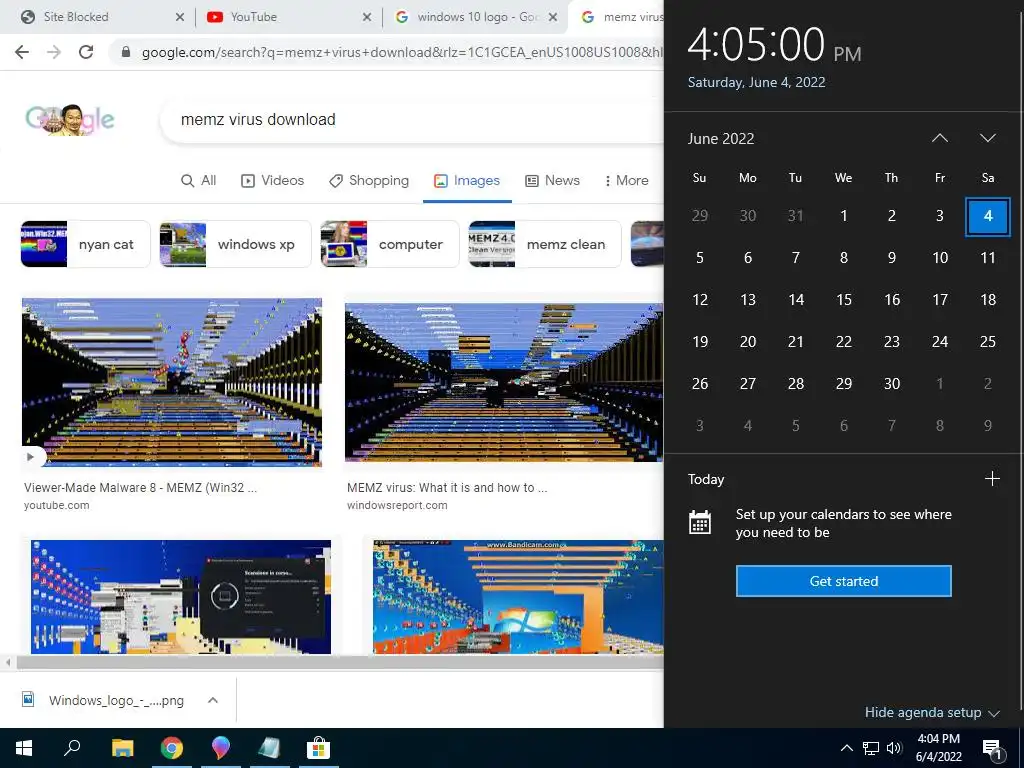Open the volume tray icon
The width and height of the screenshot is (1024, 768).
894,748
